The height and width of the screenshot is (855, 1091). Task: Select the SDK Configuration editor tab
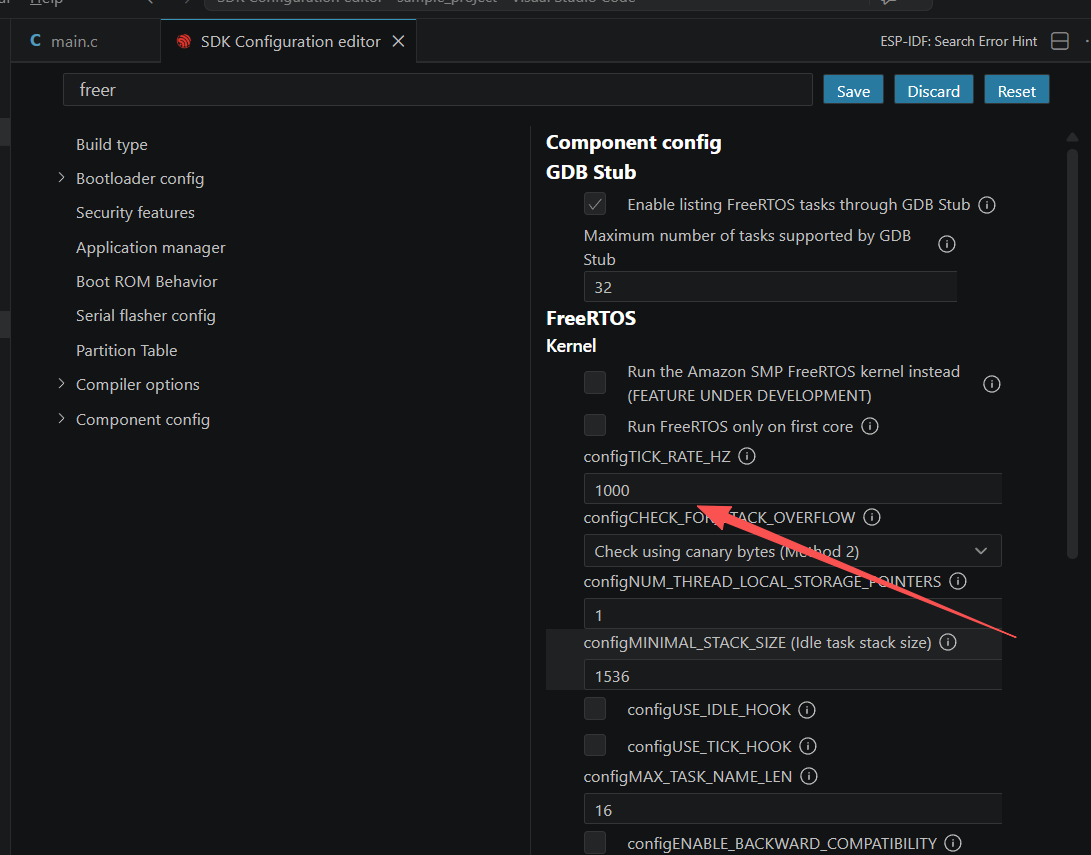[x=289, y=41]
